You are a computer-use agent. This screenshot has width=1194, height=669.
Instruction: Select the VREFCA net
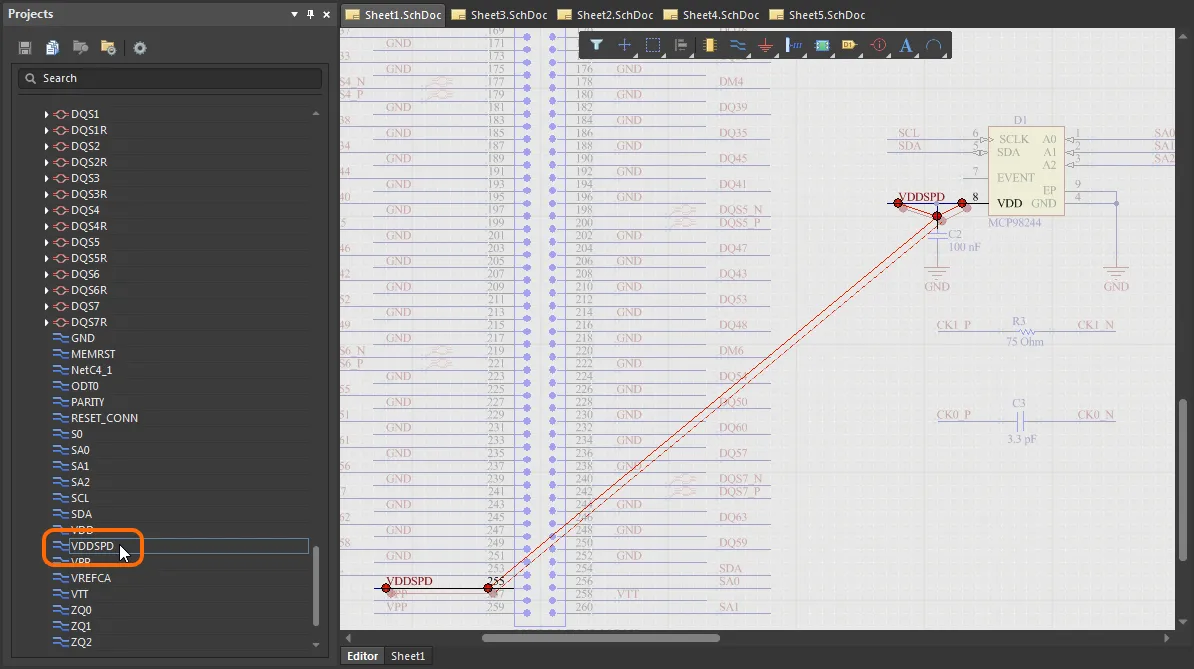click(x=91, y=578)
